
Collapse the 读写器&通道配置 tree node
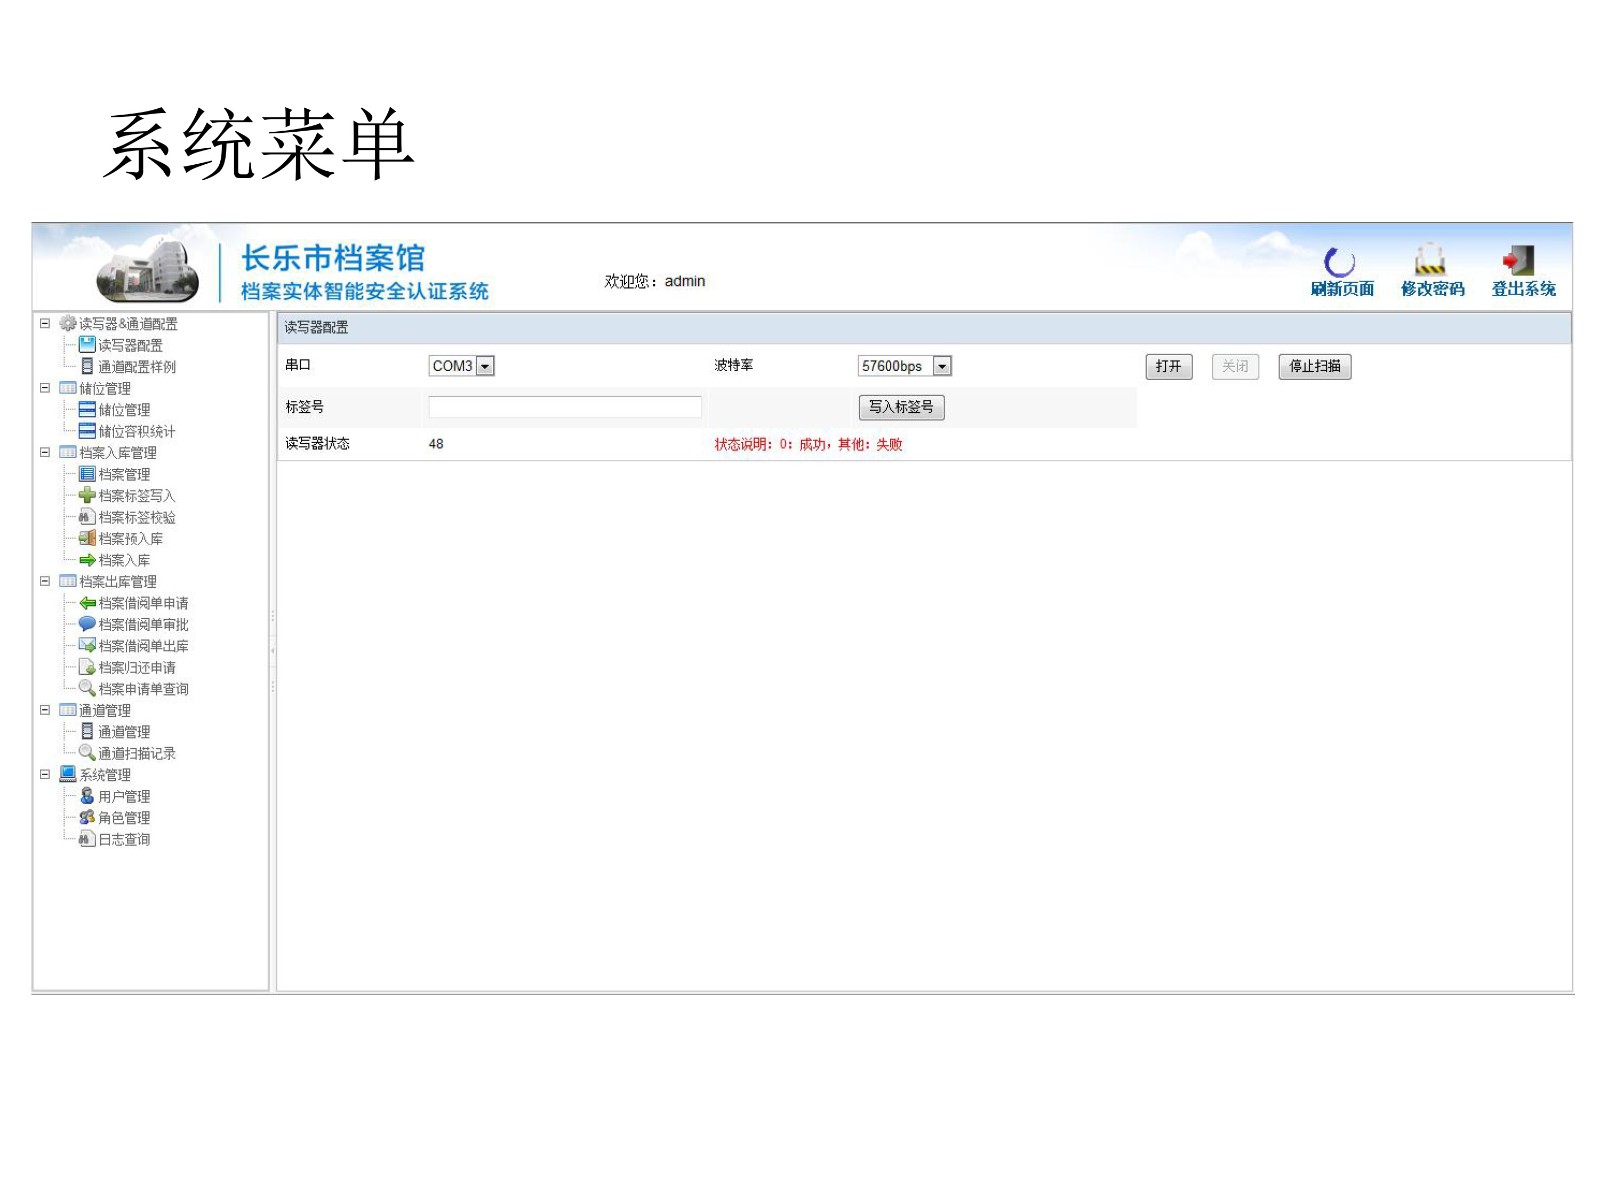[45, 324]
